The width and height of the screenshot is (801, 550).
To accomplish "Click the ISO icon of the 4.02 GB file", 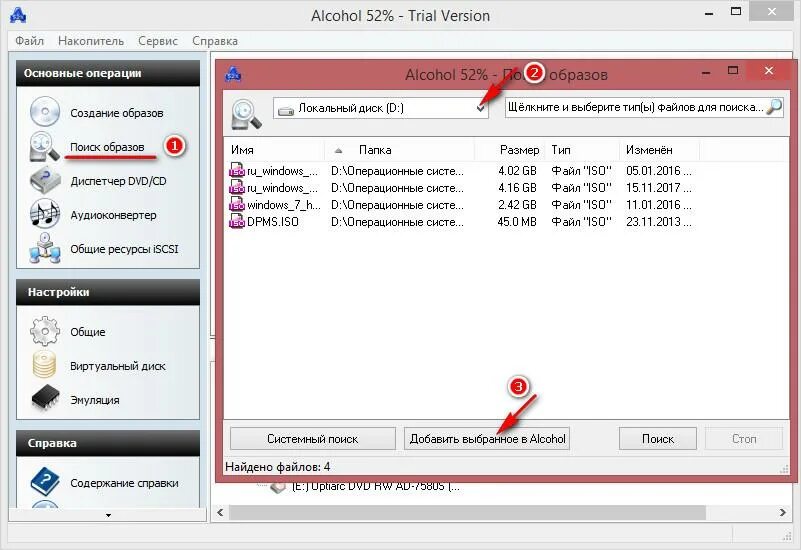I will tap(237, 171).
